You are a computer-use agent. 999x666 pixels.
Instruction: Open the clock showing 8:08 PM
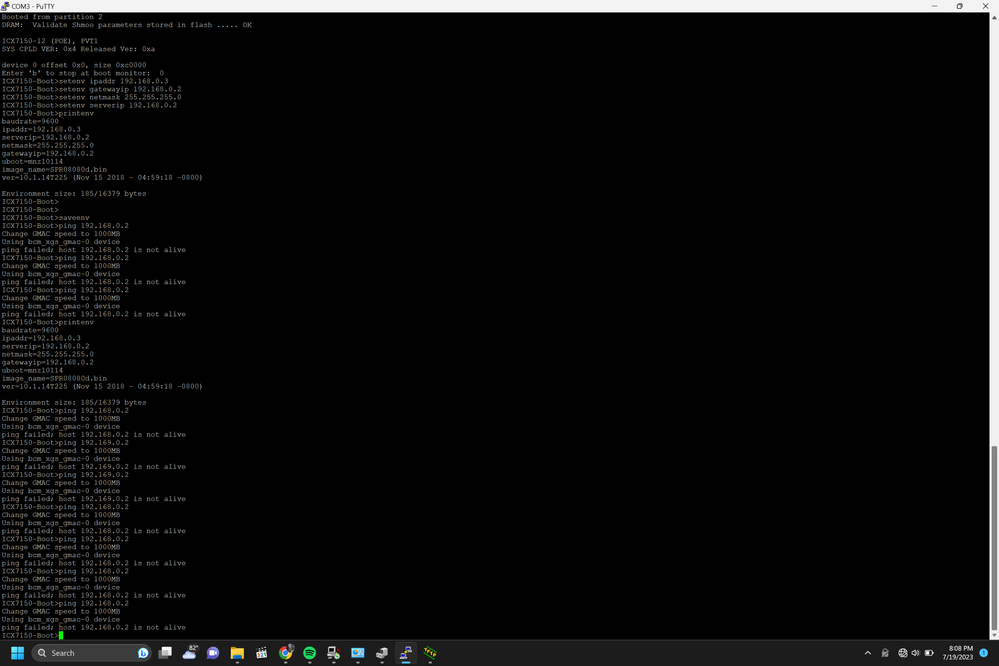[x=958, y=653]
